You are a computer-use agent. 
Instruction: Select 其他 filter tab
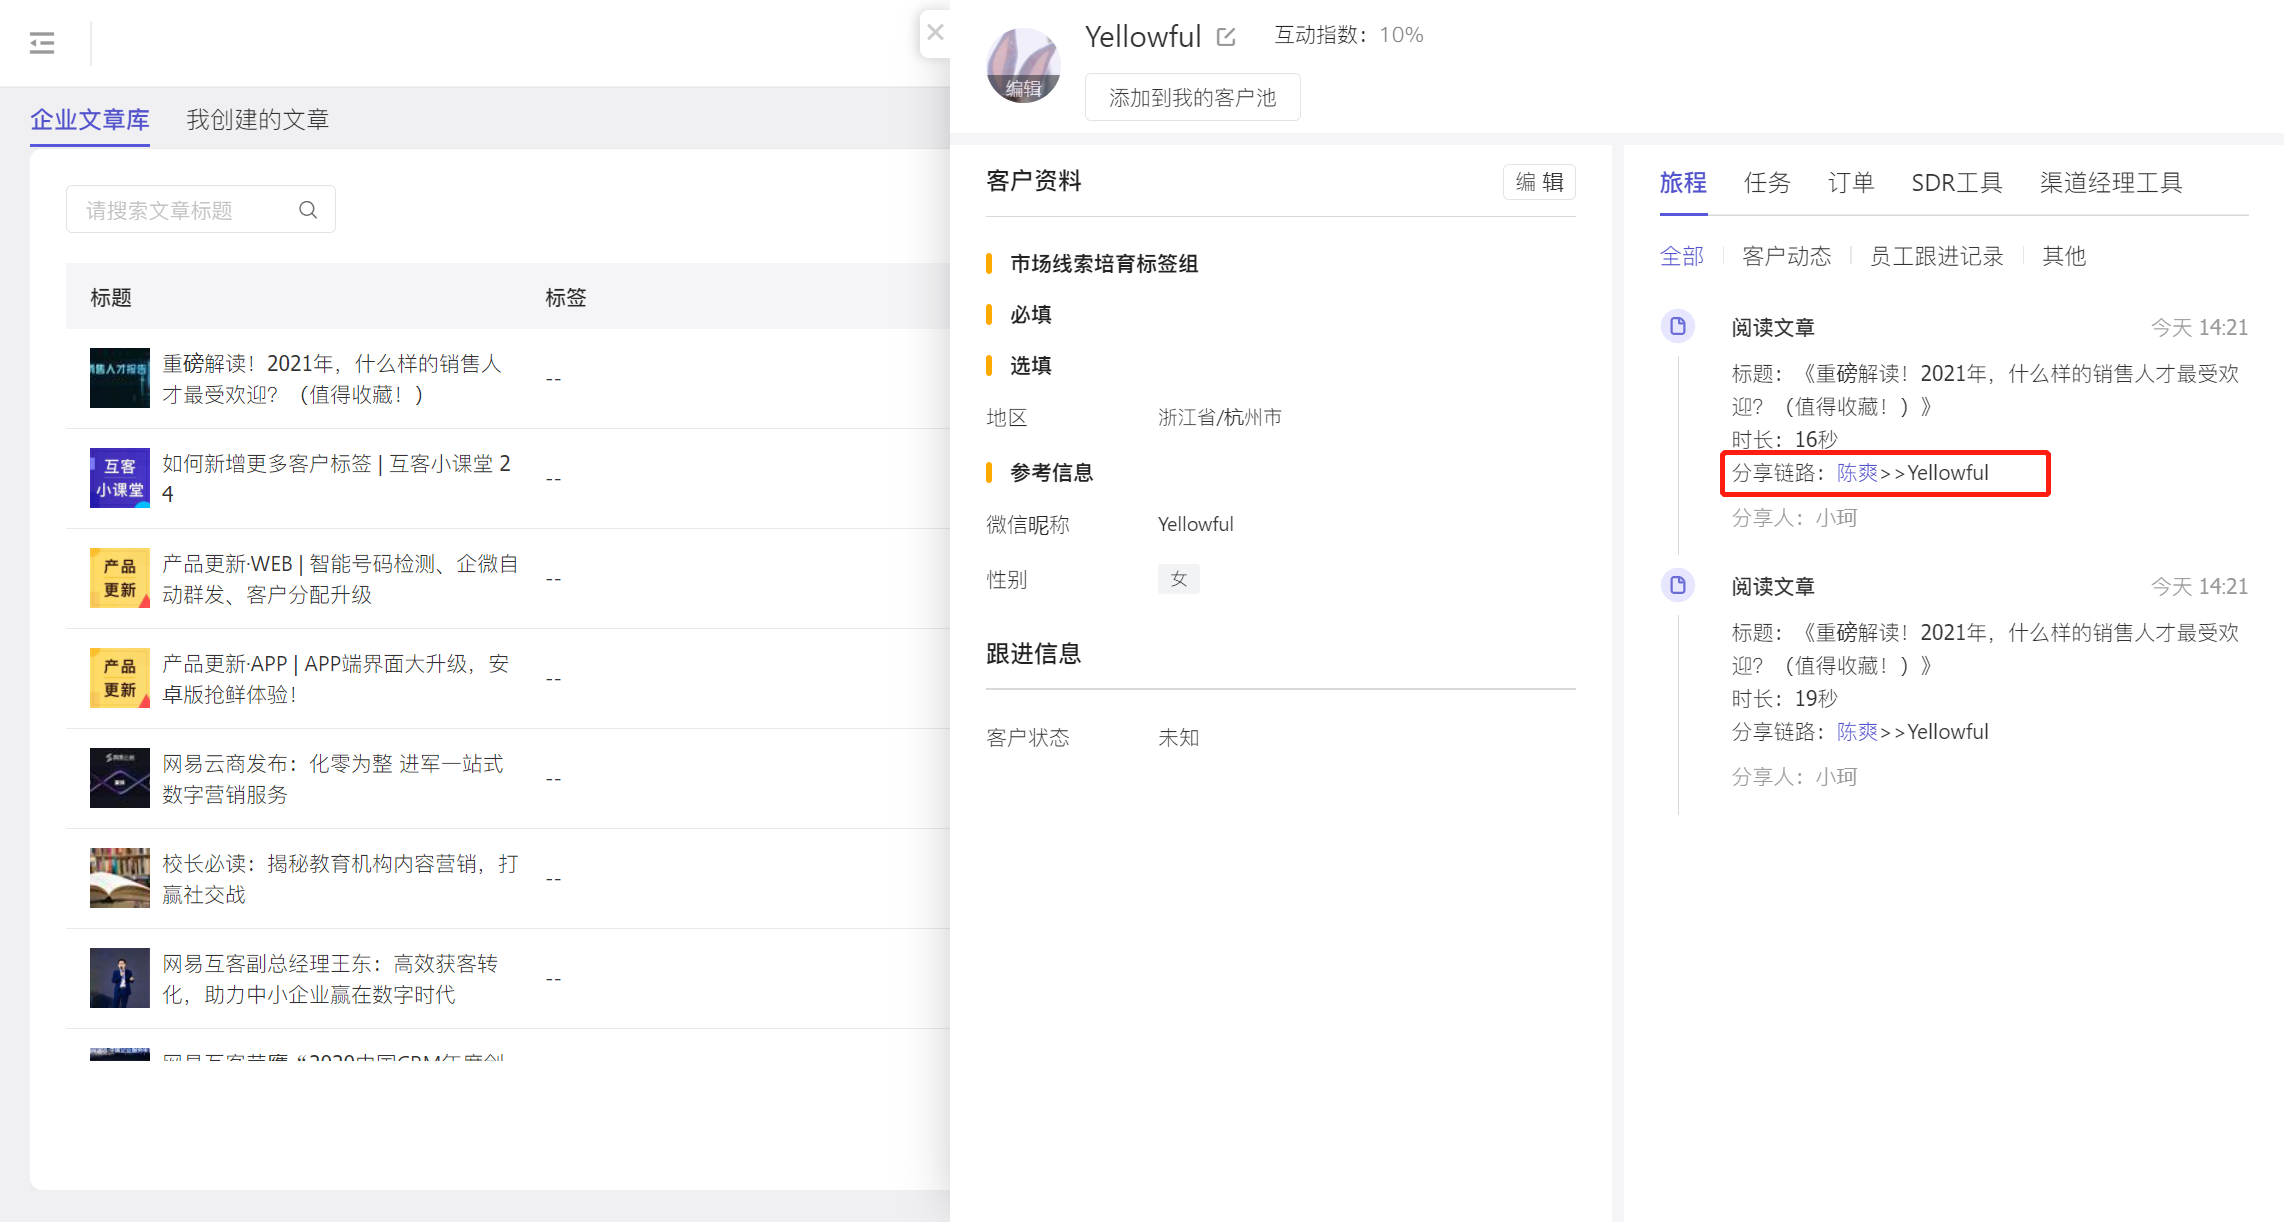coord(2059,254)
